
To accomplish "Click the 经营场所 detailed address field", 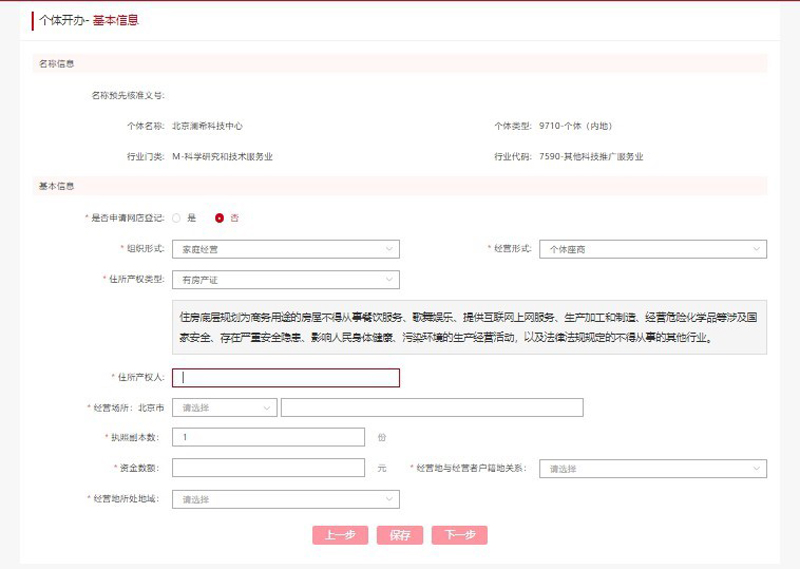I will tap(432, 408).
